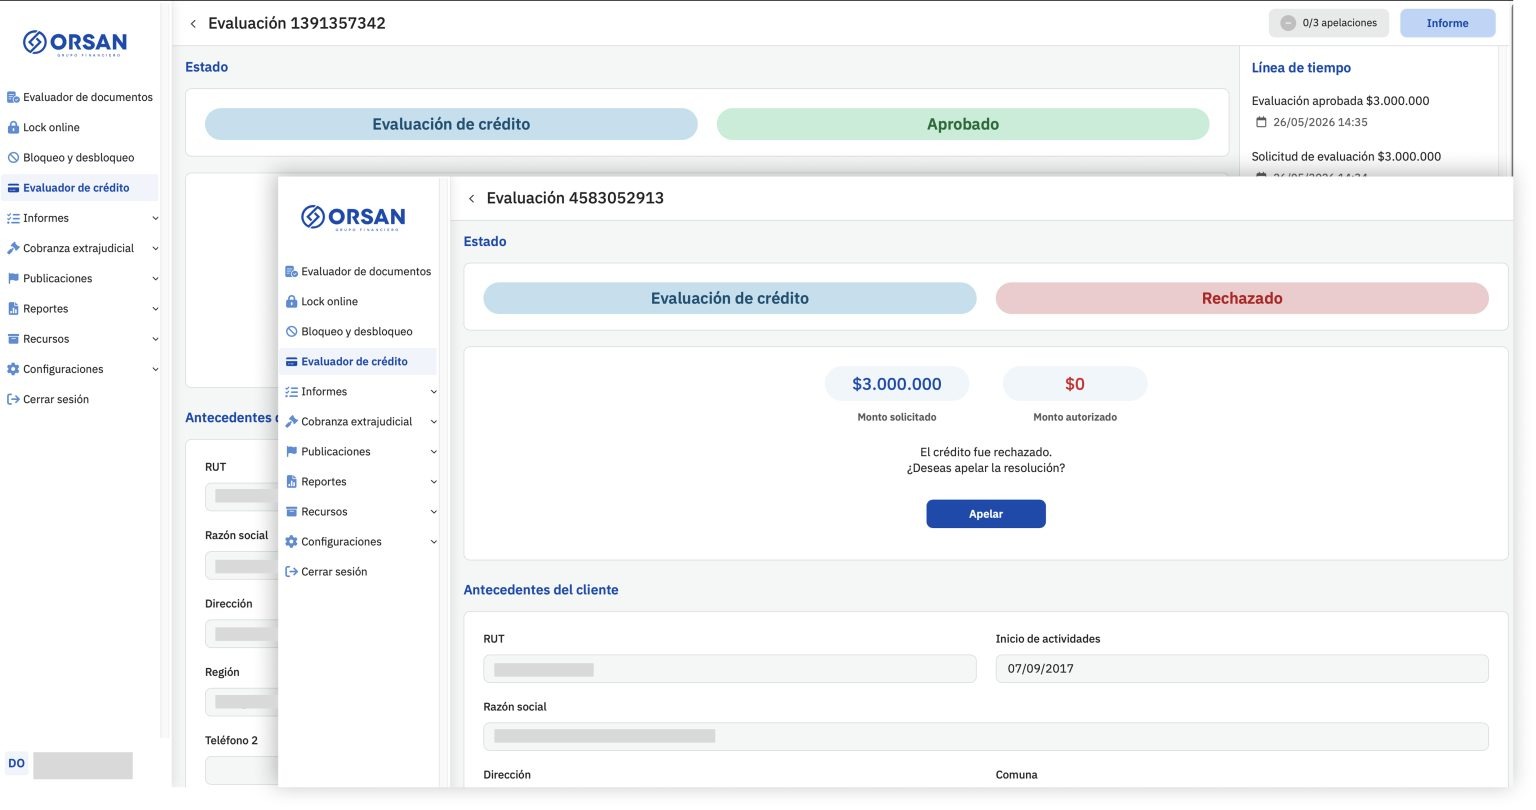
Task: Click Evaluador de crédito card icon in back window
Action: tap(13, 187)
